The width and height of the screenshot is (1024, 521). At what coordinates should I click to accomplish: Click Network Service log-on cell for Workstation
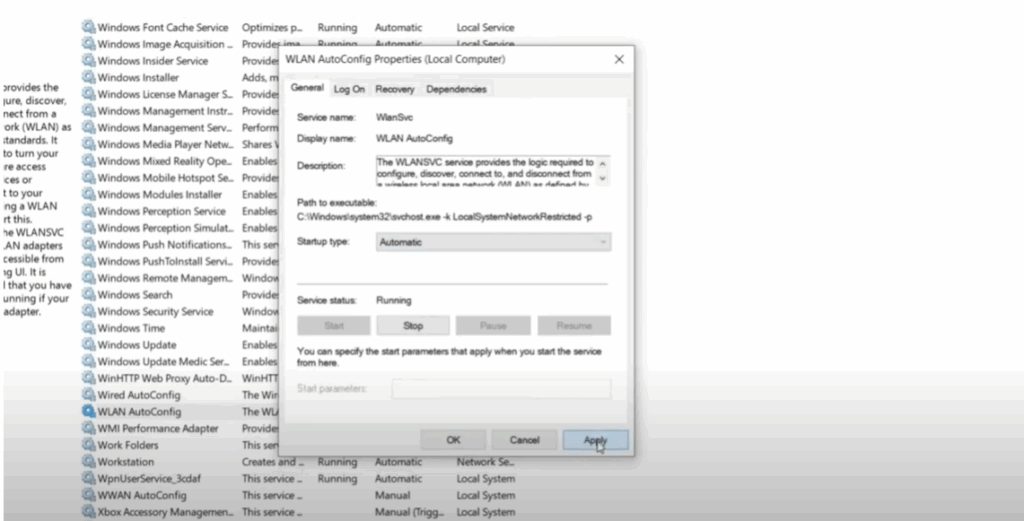tap(485, 462)
